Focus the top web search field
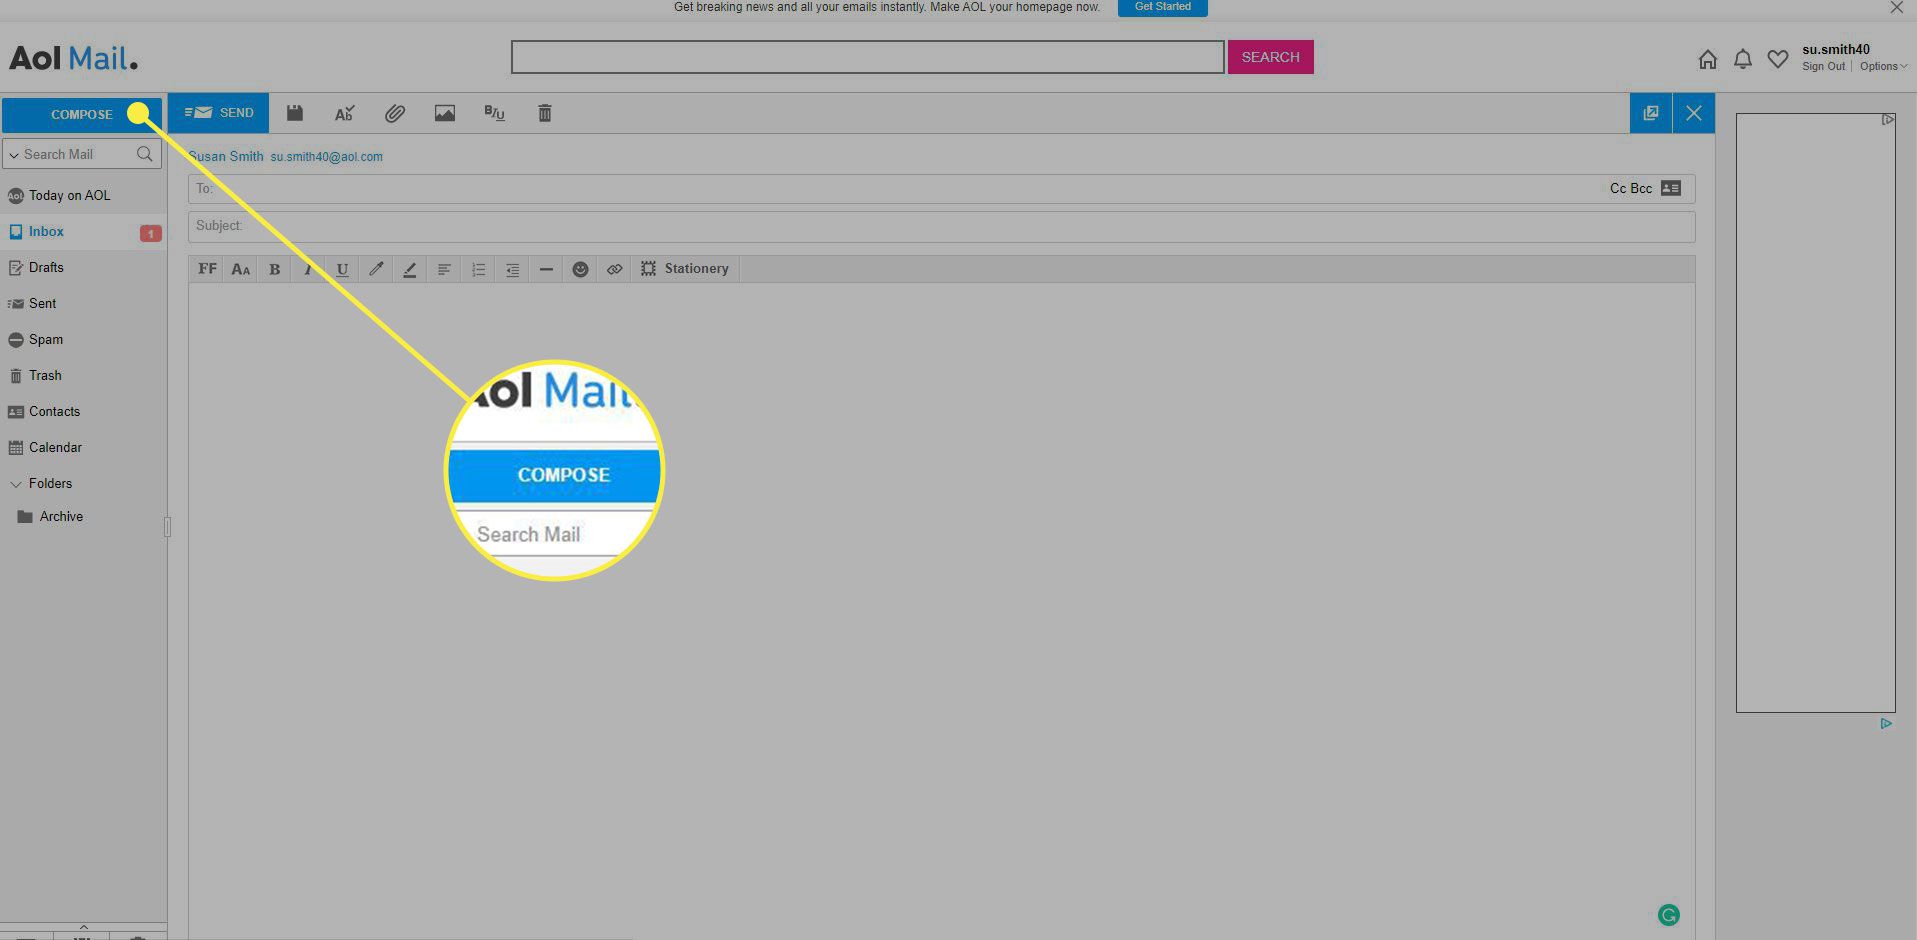The height and width of the screenshot is (940, 1917). tap(867, 57)
